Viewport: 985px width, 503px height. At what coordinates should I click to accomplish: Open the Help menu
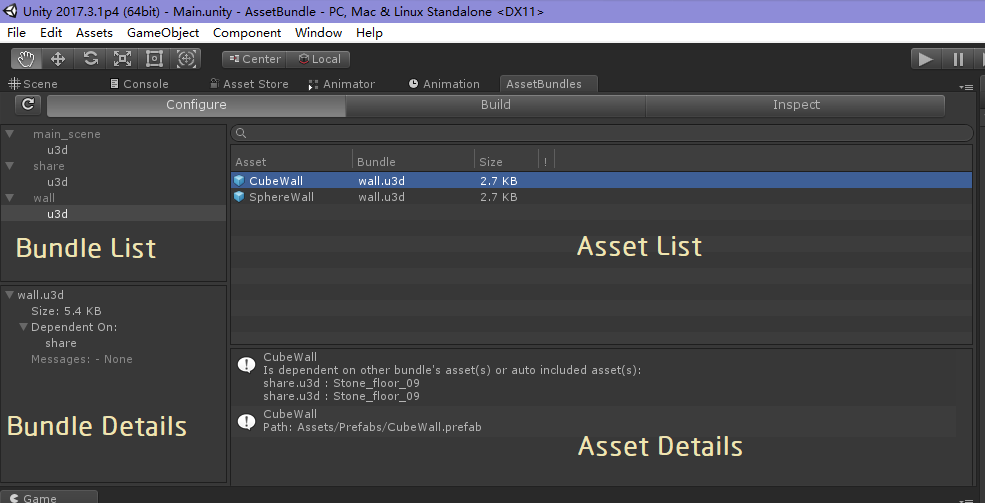pyautogui.click(x=369, y=33)
